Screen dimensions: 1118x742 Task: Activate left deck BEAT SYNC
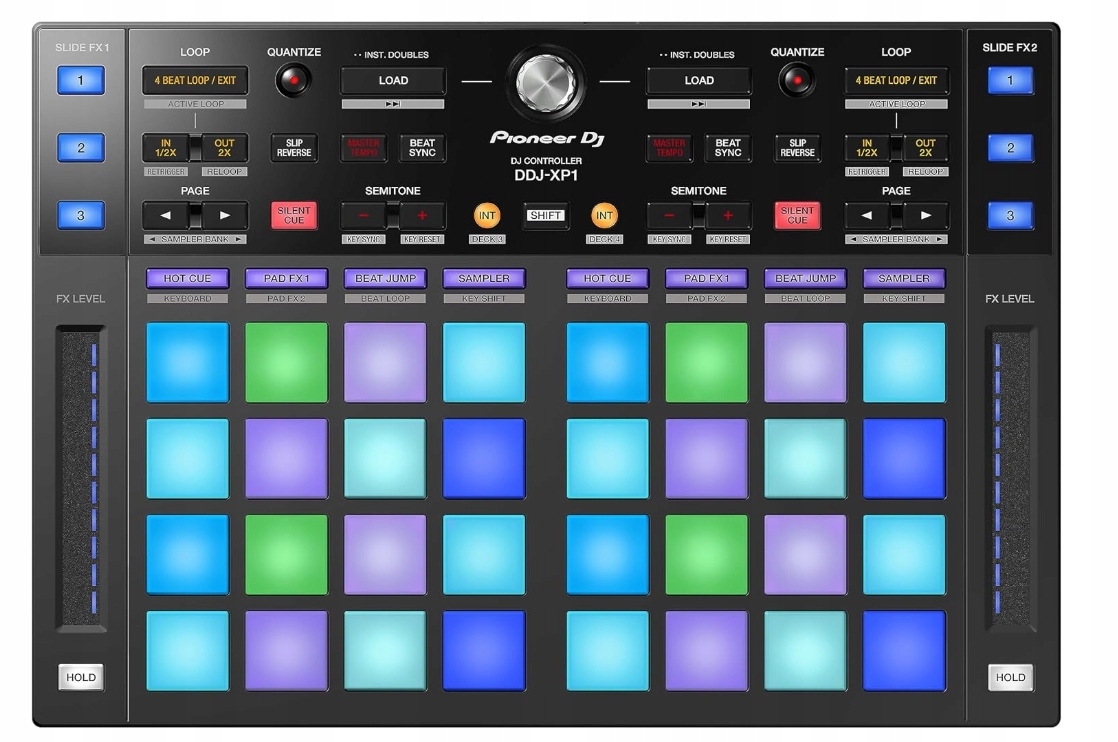click(x=422, y=148)
